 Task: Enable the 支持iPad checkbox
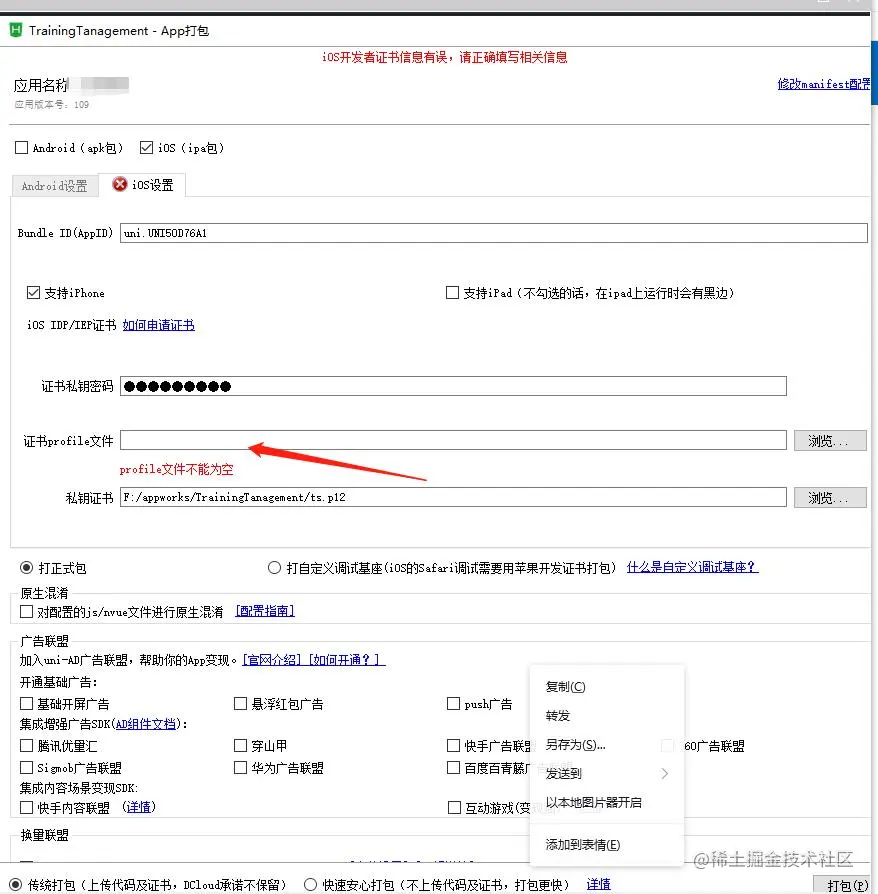(x=452, y=293)
